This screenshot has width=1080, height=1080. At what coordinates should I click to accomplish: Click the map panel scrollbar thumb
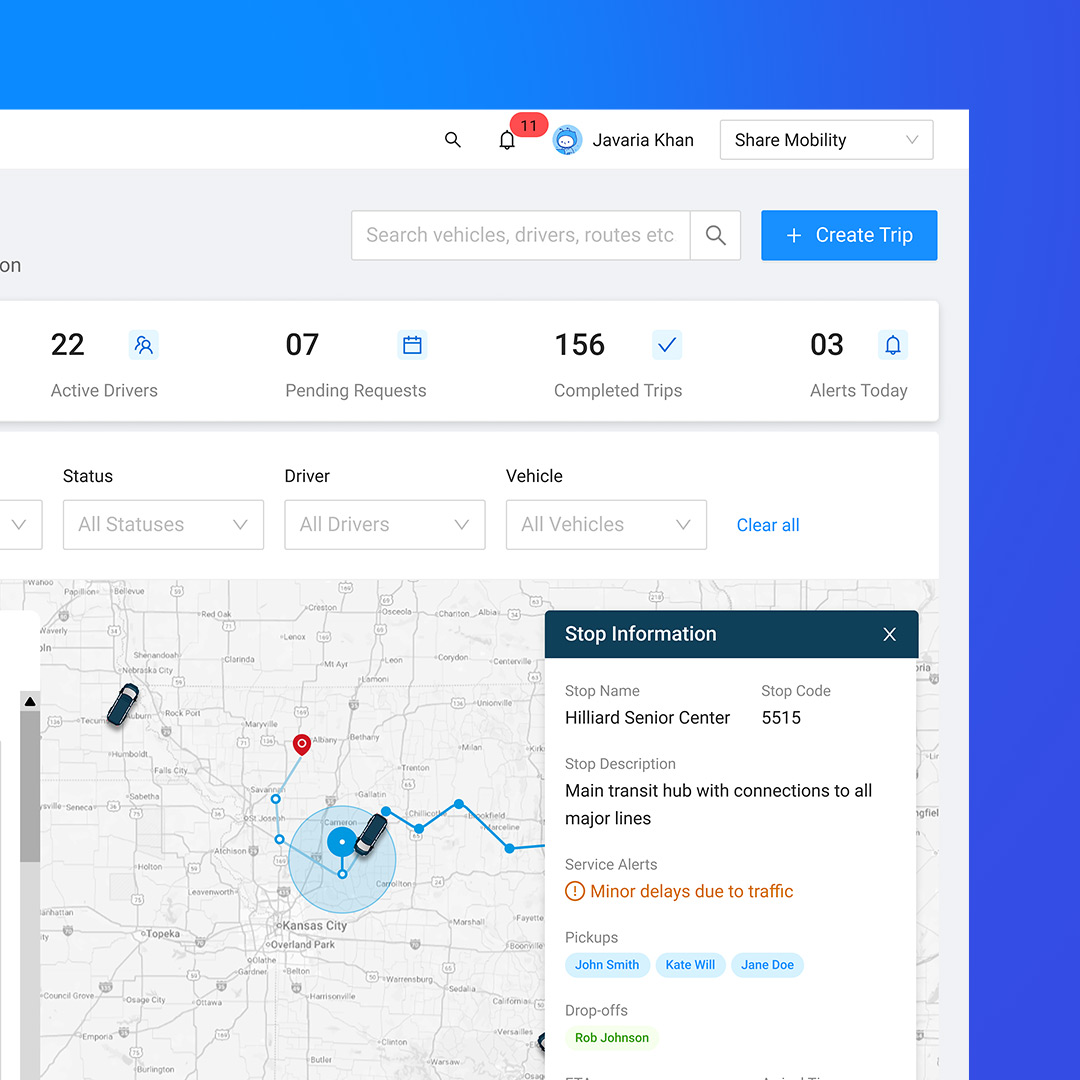point(30,787)
